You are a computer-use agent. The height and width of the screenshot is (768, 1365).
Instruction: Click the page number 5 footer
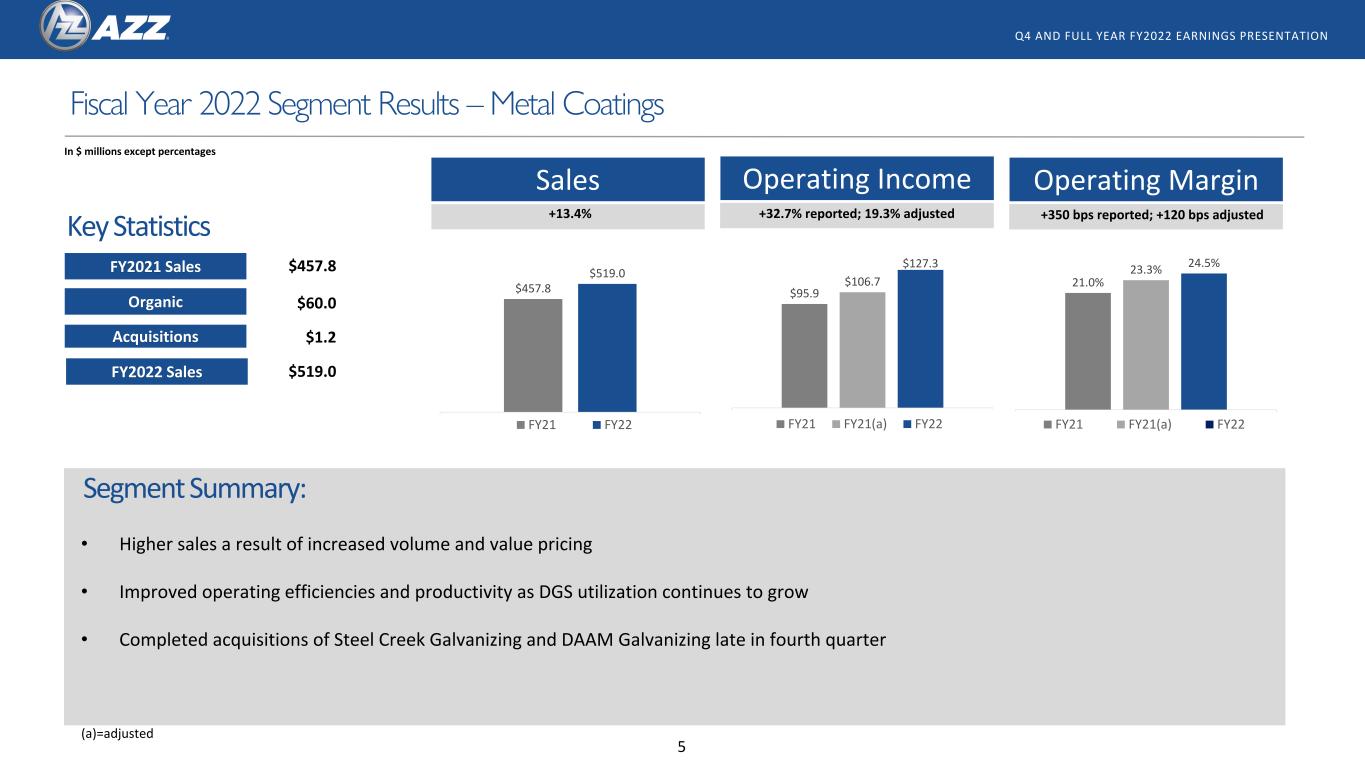point(682,747)
